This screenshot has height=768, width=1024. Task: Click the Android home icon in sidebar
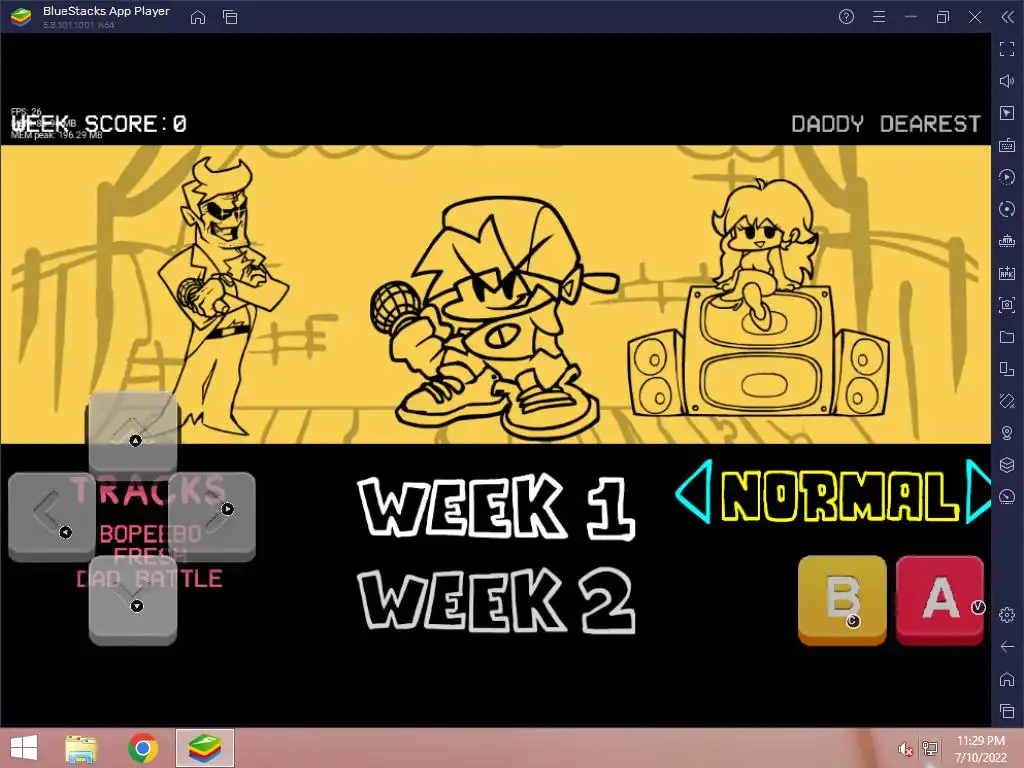pyautogui.click(x=1006, y=679)
